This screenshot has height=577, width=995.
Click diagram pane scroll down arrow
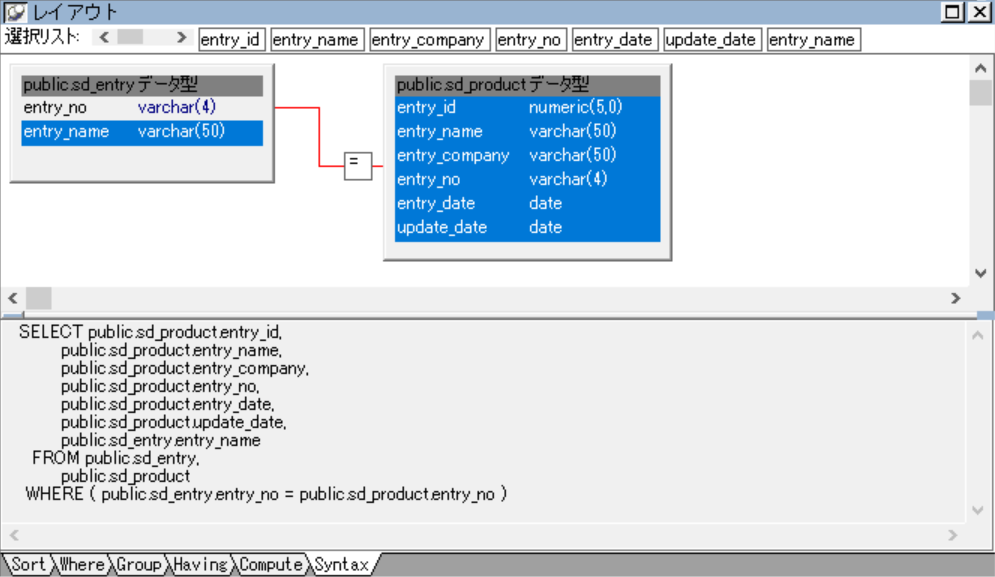(981, 273)
